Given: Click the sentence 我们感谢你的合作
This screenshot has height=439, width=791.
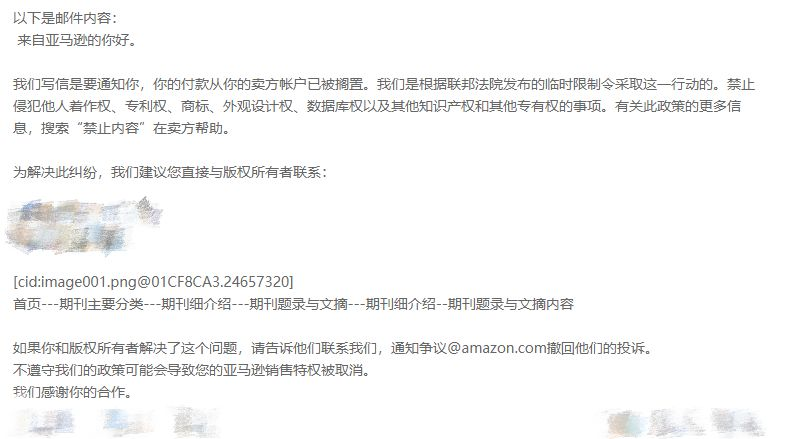Looking at the screenshot, I should [73, 392].
